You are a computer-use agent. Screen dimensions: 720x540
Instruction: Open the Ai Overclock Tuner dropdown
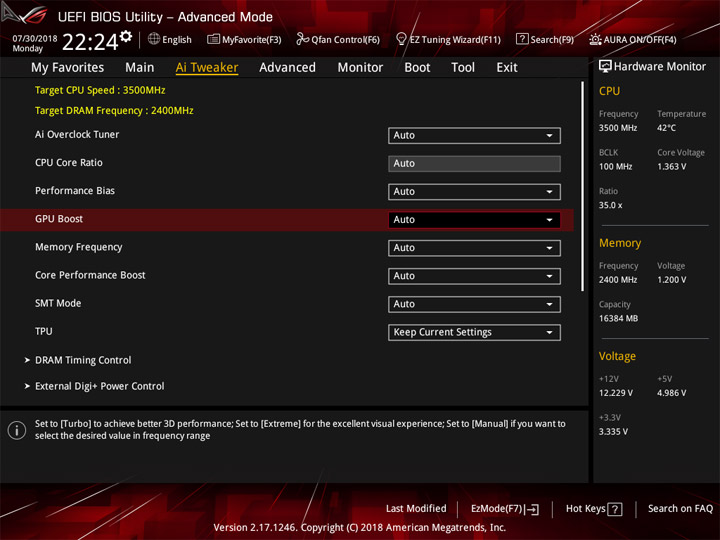tap(474, 135)
